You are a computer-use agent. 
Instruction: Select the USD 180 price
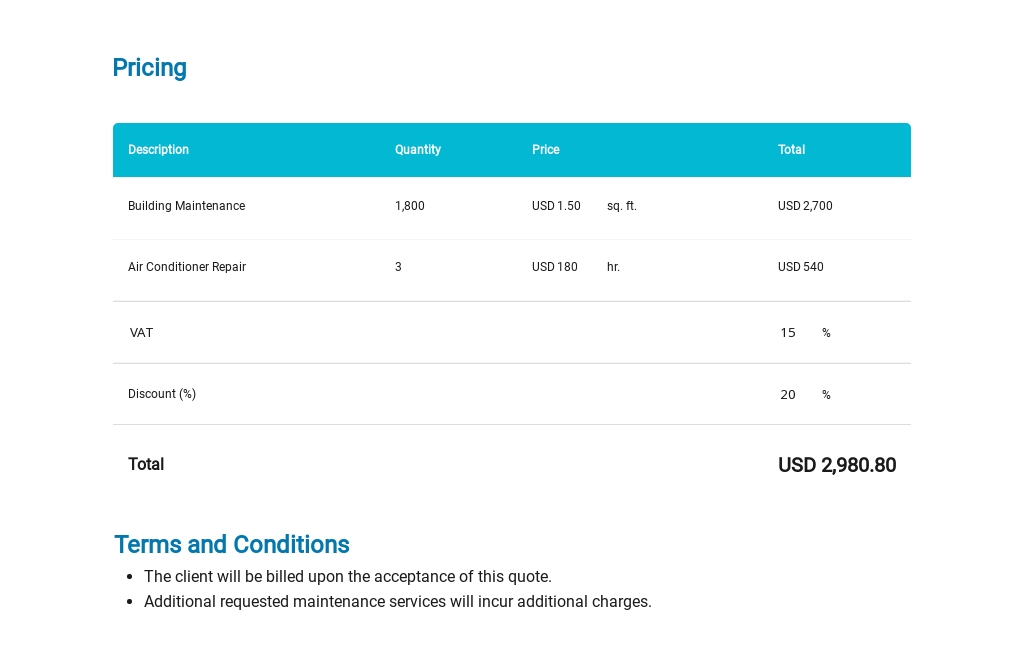(x=554, y=267)
